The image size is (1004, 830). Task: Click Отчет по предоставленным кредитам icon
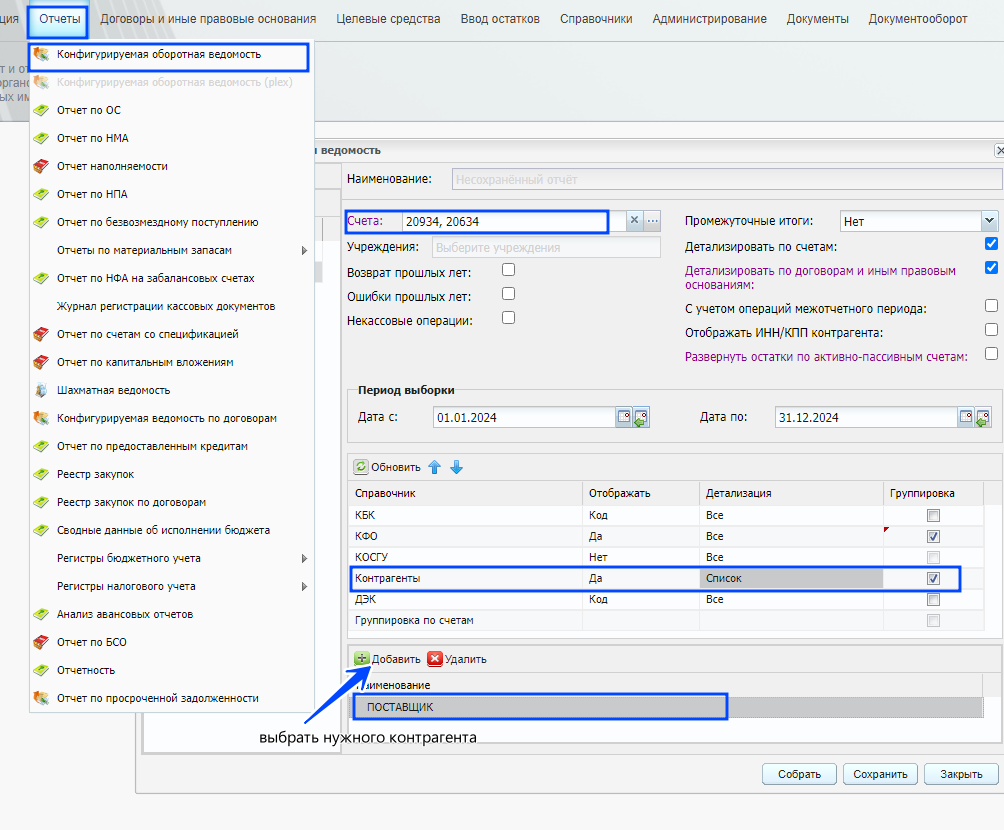(x=41, y=446)
